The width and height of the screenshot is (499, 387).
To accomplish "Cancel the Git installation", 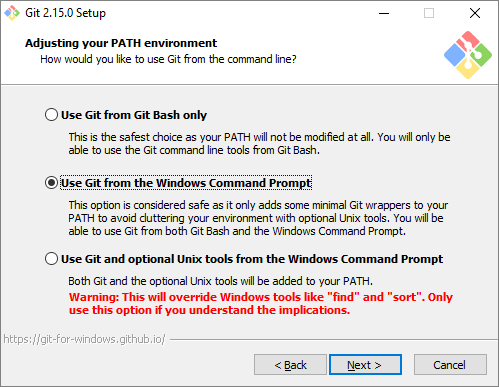I will click(450, 365).
